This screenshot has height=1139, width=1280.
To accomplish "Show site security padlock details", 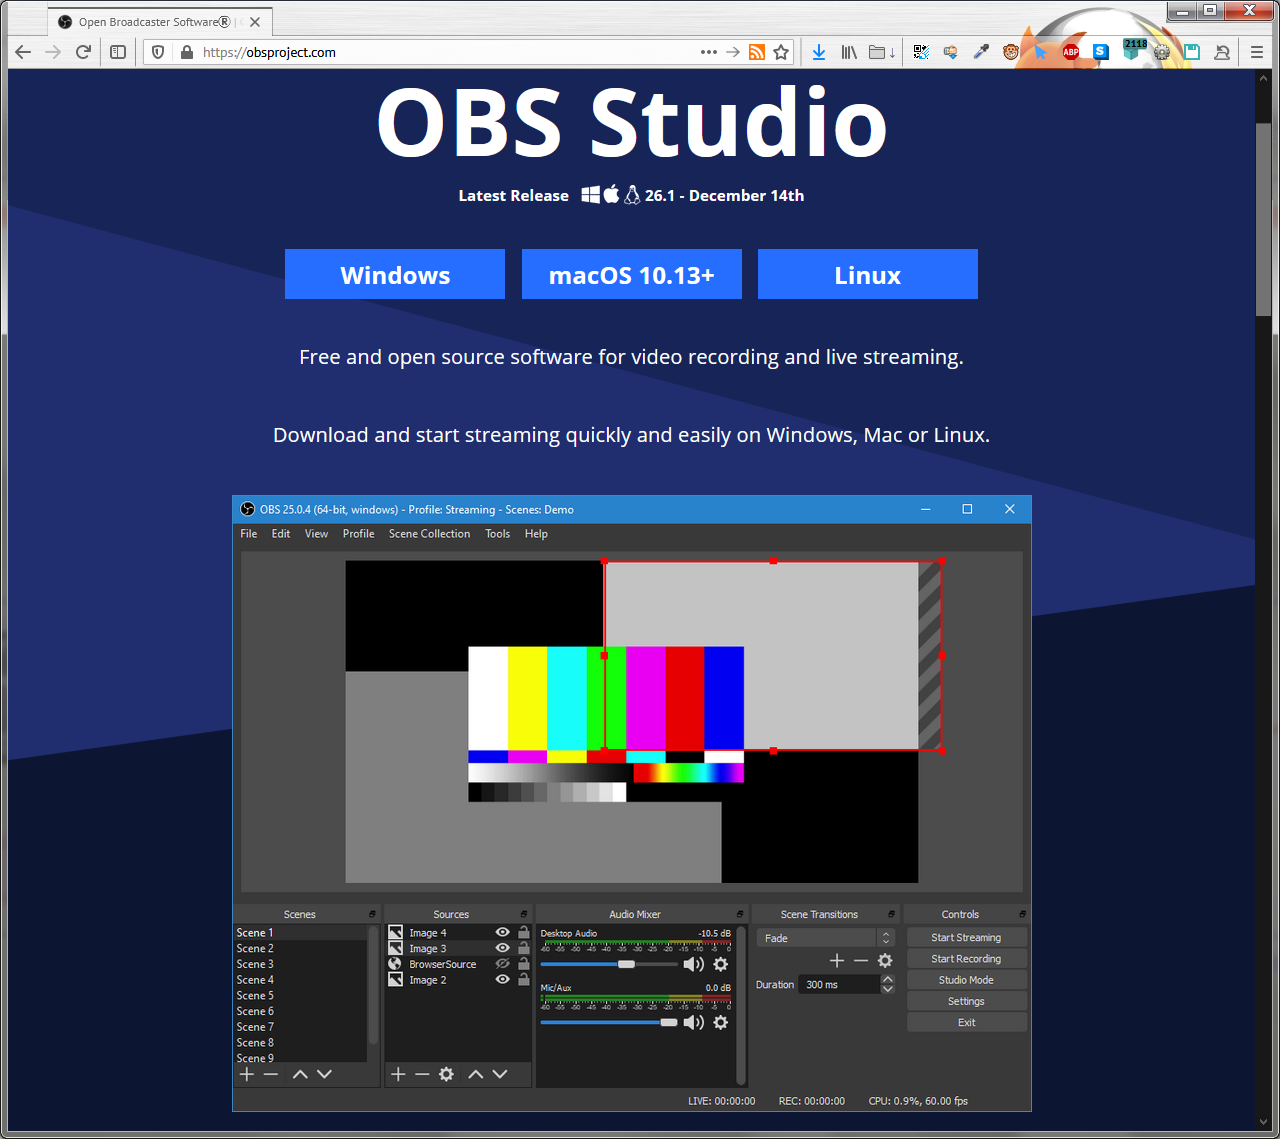I will 186,52.
